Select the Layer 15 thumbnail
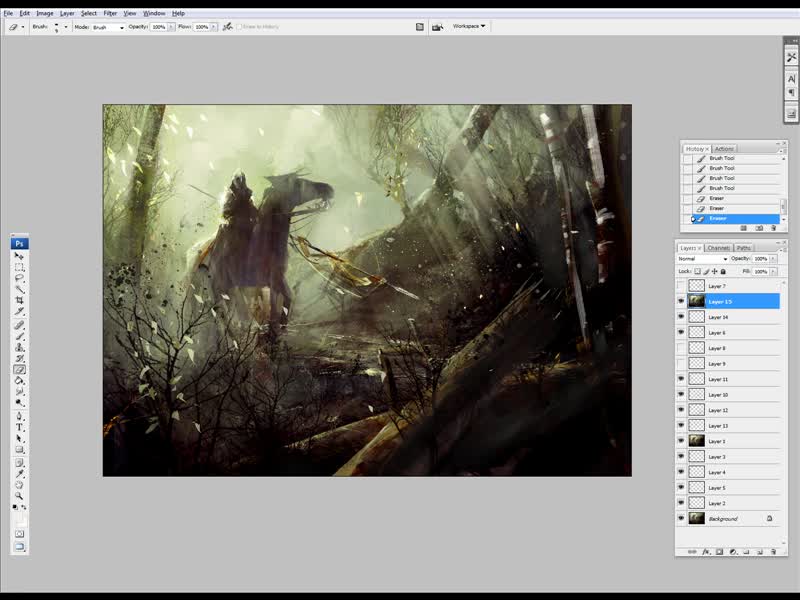This screenshot has height=600, width=800. point(696,302)
